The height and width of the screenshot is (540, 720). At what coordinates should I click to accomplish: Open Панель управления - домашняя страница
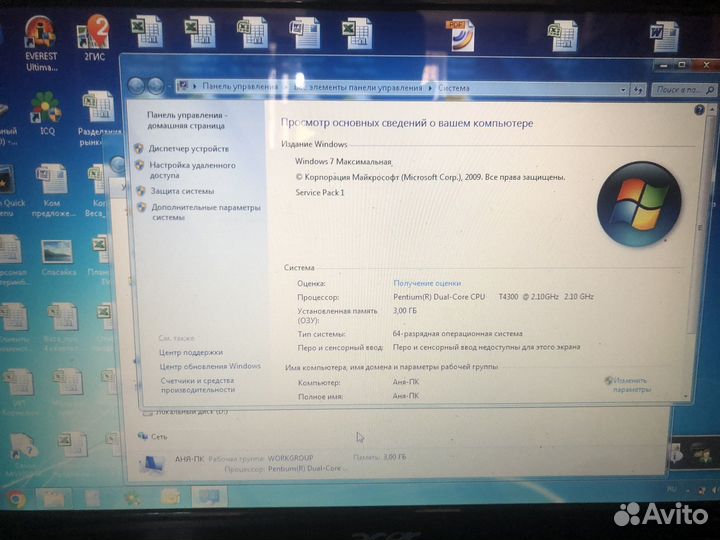(187, 120)
